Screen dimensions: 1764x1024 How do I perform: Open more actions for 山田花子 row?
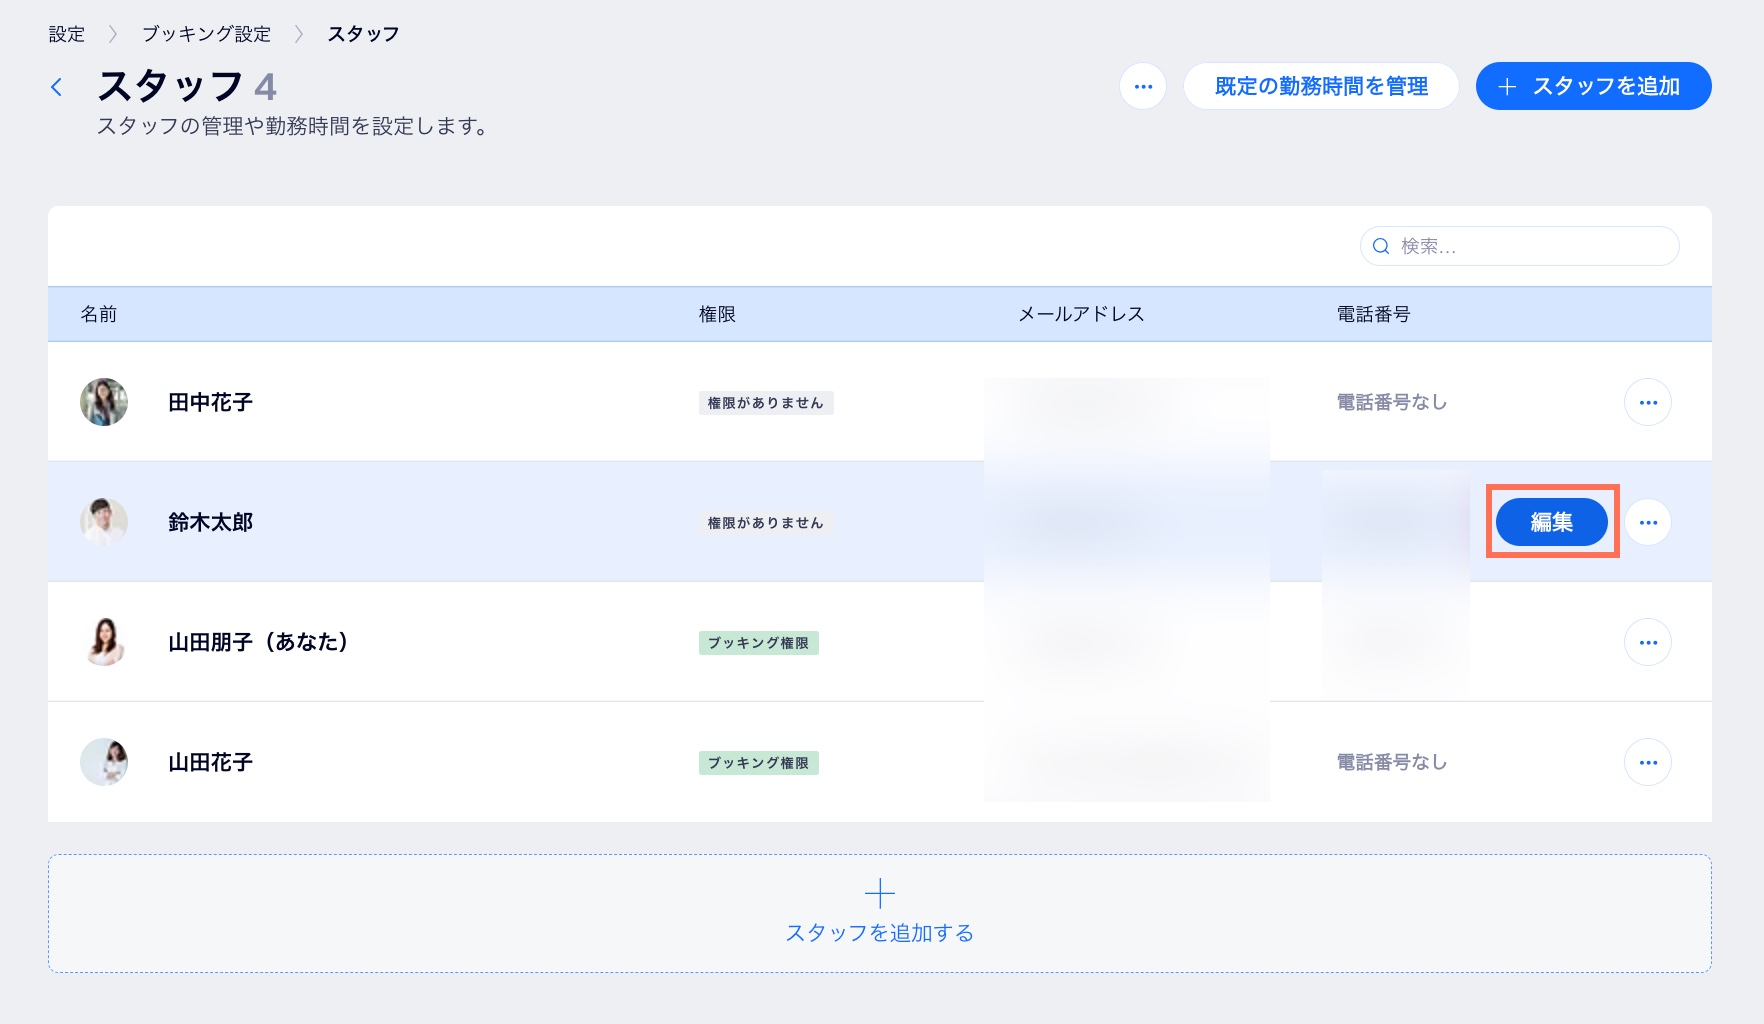click(1647, 762)
